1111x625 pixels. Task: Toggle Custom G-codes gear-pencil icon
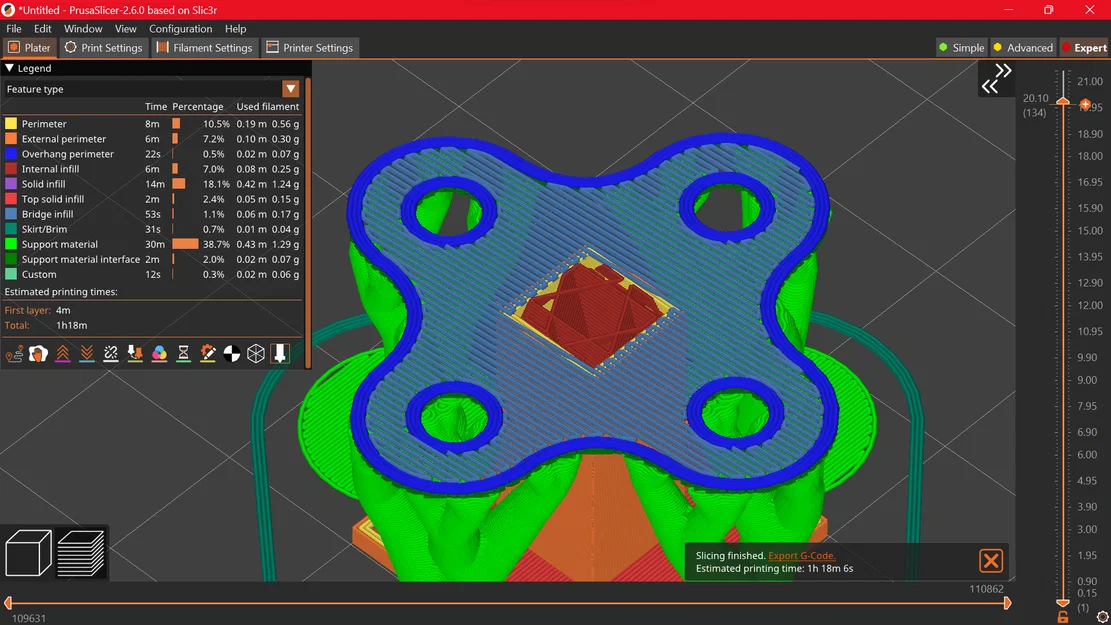point(208,354)
